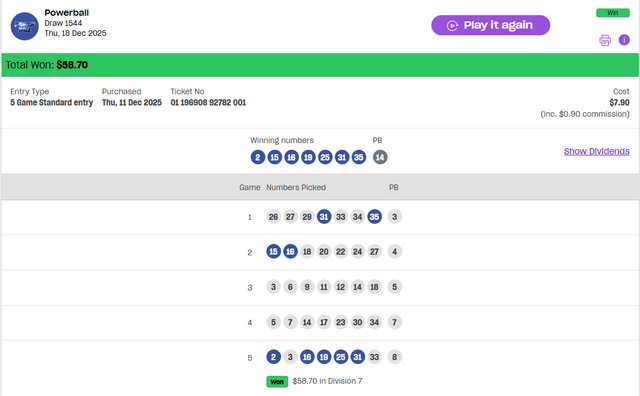The image size is (640, 396).
Task: Click matched ball 16 in game 2
Action: (x=290, y=251)
